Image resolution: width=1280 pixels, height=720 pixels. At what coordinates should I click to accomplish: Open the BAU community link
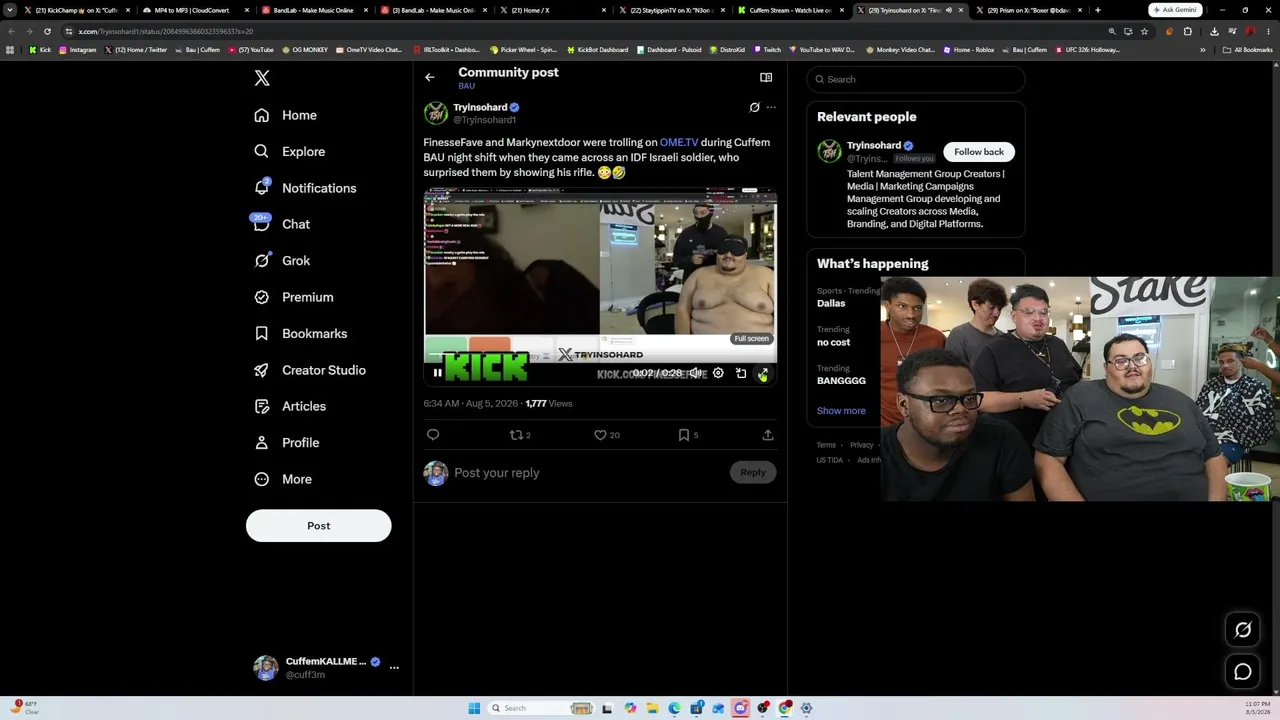[466, 86]
